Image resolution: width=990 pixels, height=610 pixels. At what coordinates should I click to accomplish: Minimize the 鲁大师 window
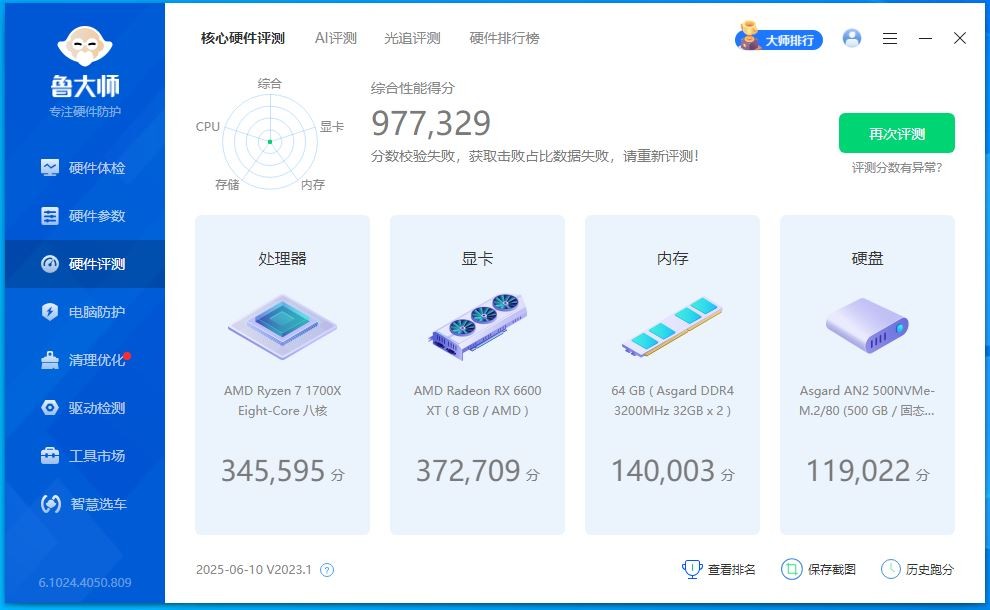pos(926,39)
